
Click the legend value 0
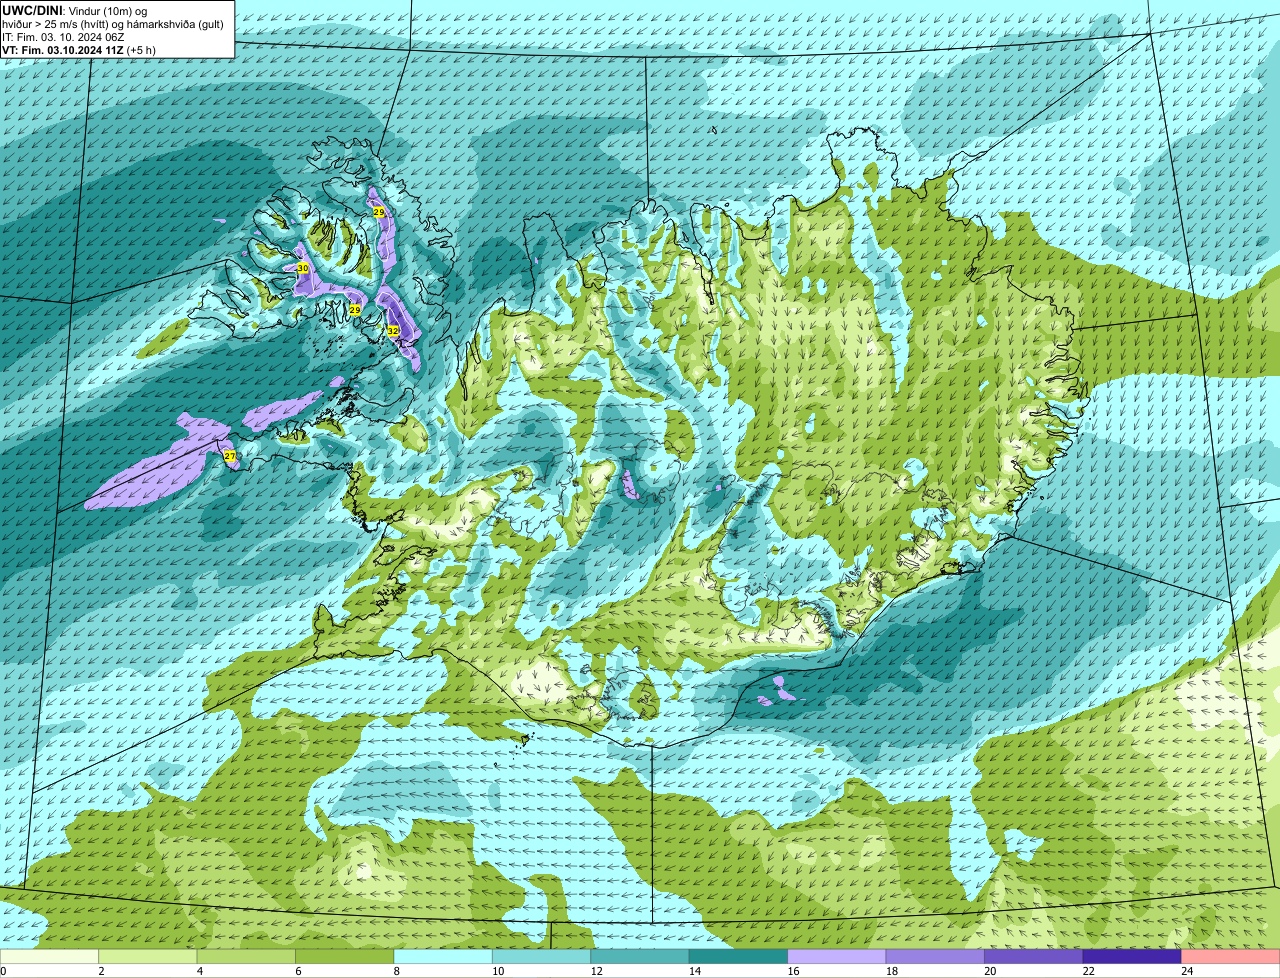3,971
